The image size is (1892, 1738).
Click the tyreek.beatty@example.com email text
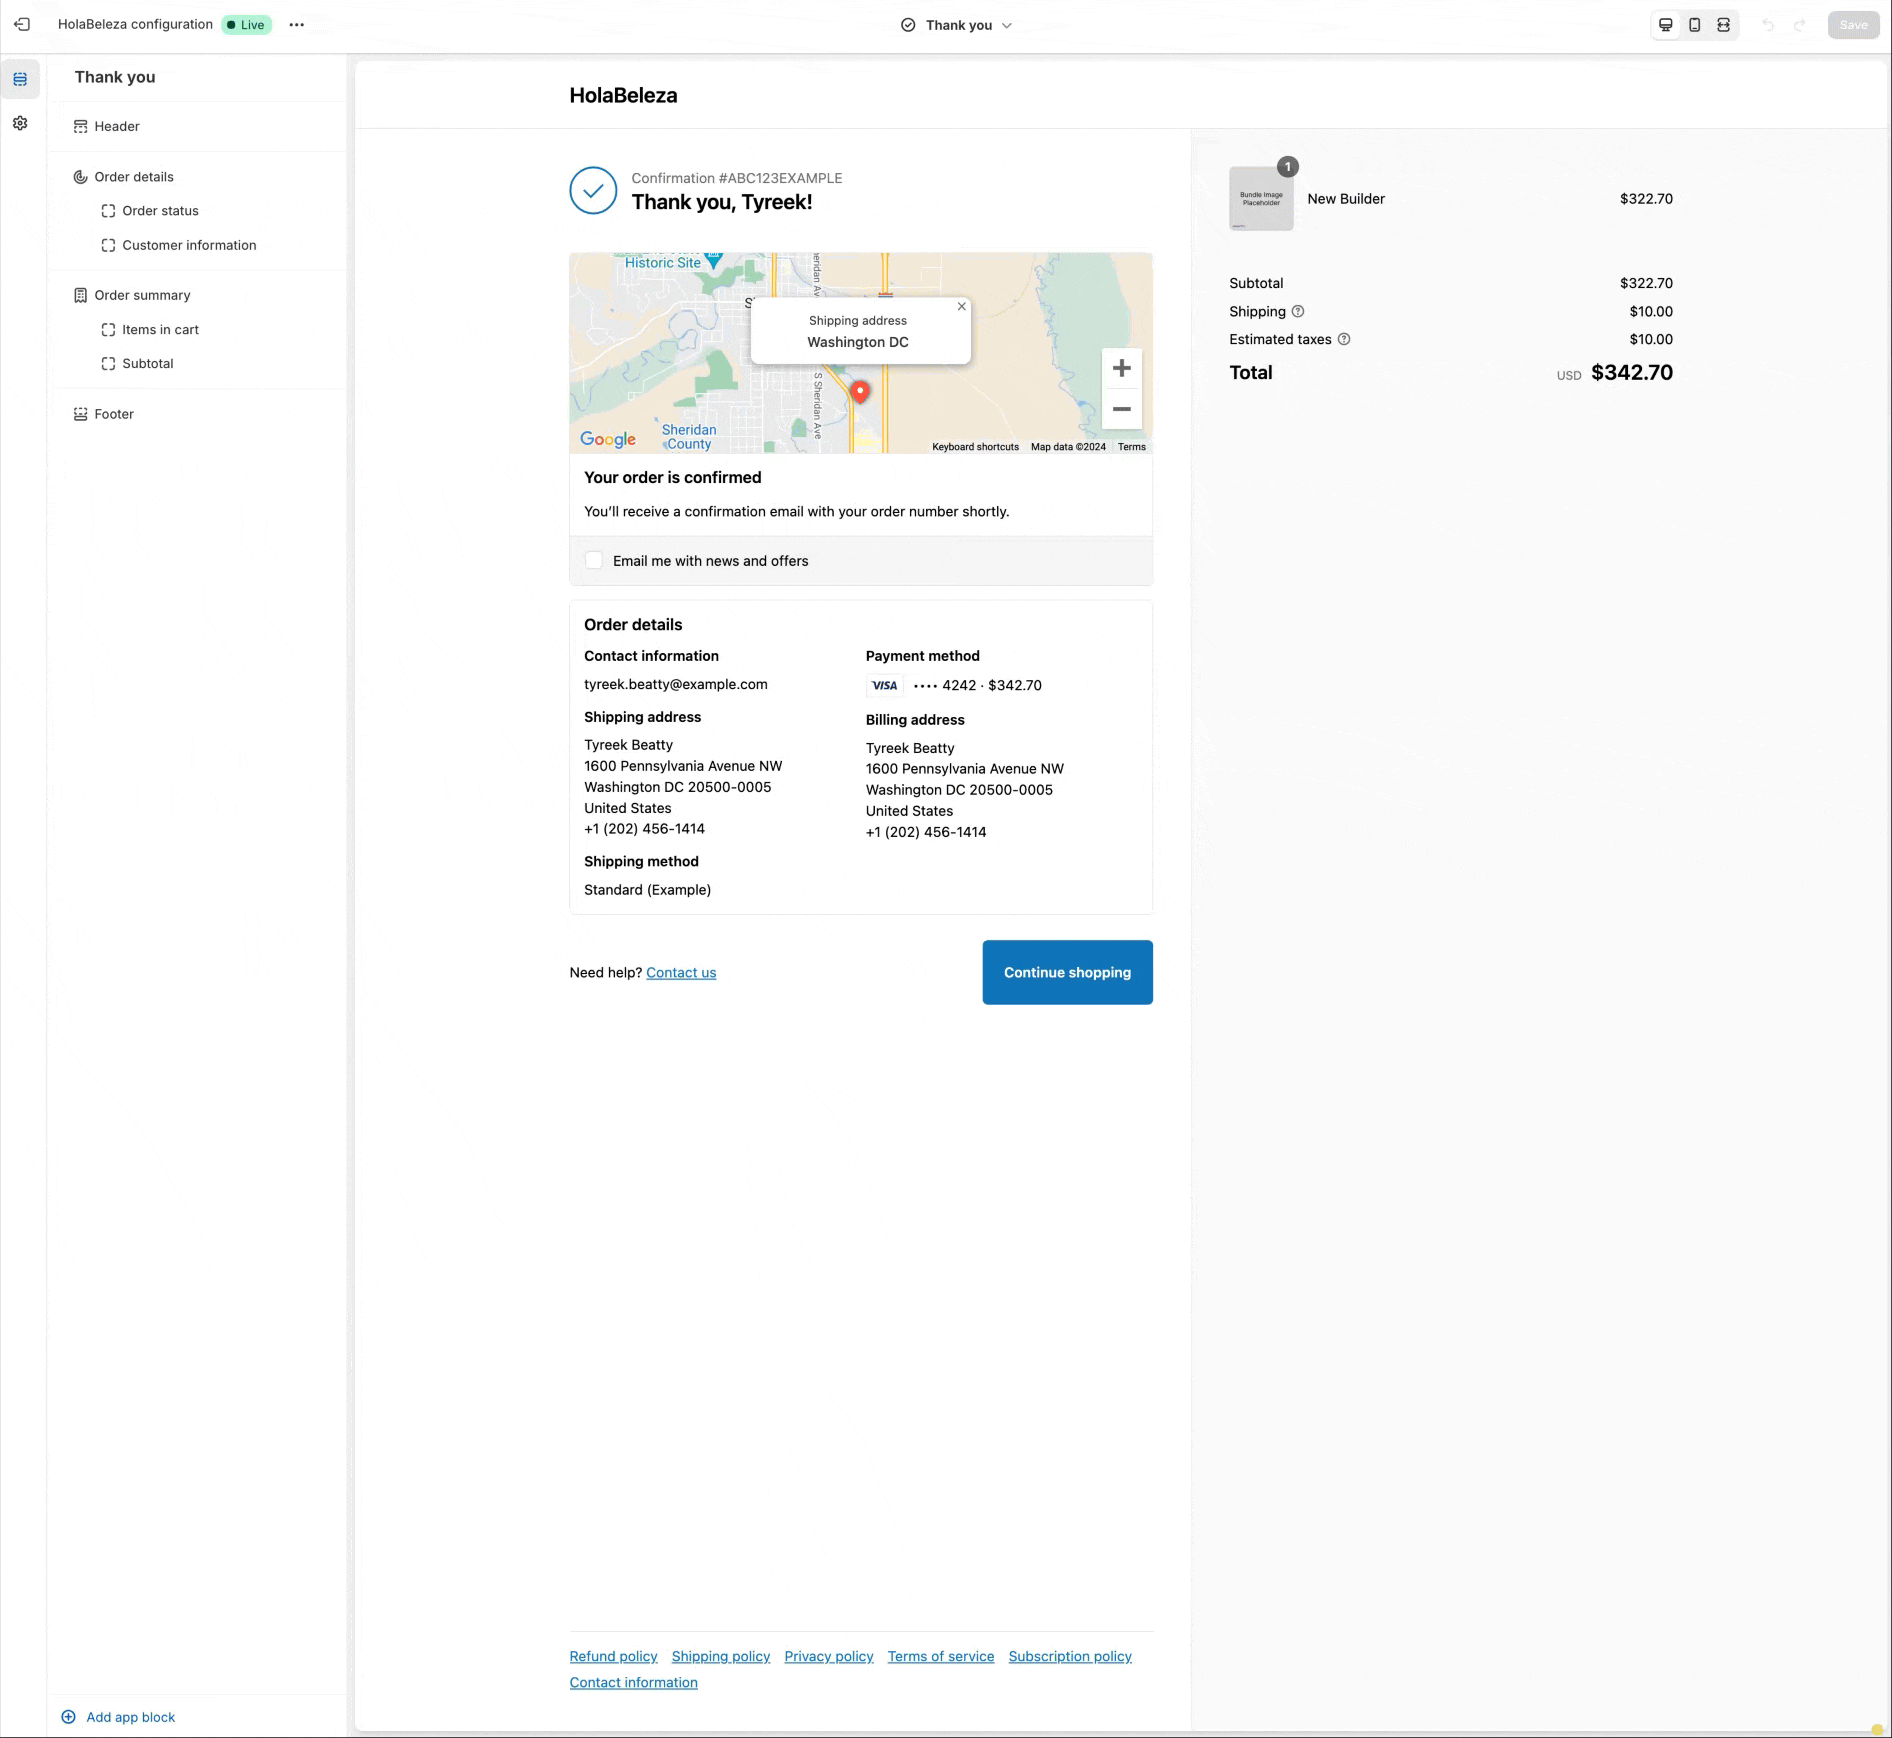coord(676,685)
